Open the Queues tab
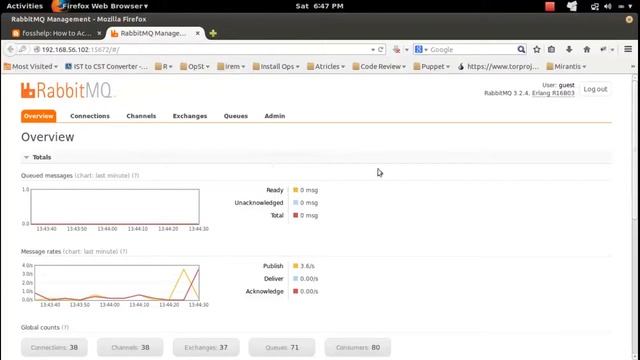The height and width of the screenshot is (360, 640). click(x=236, y=116)
